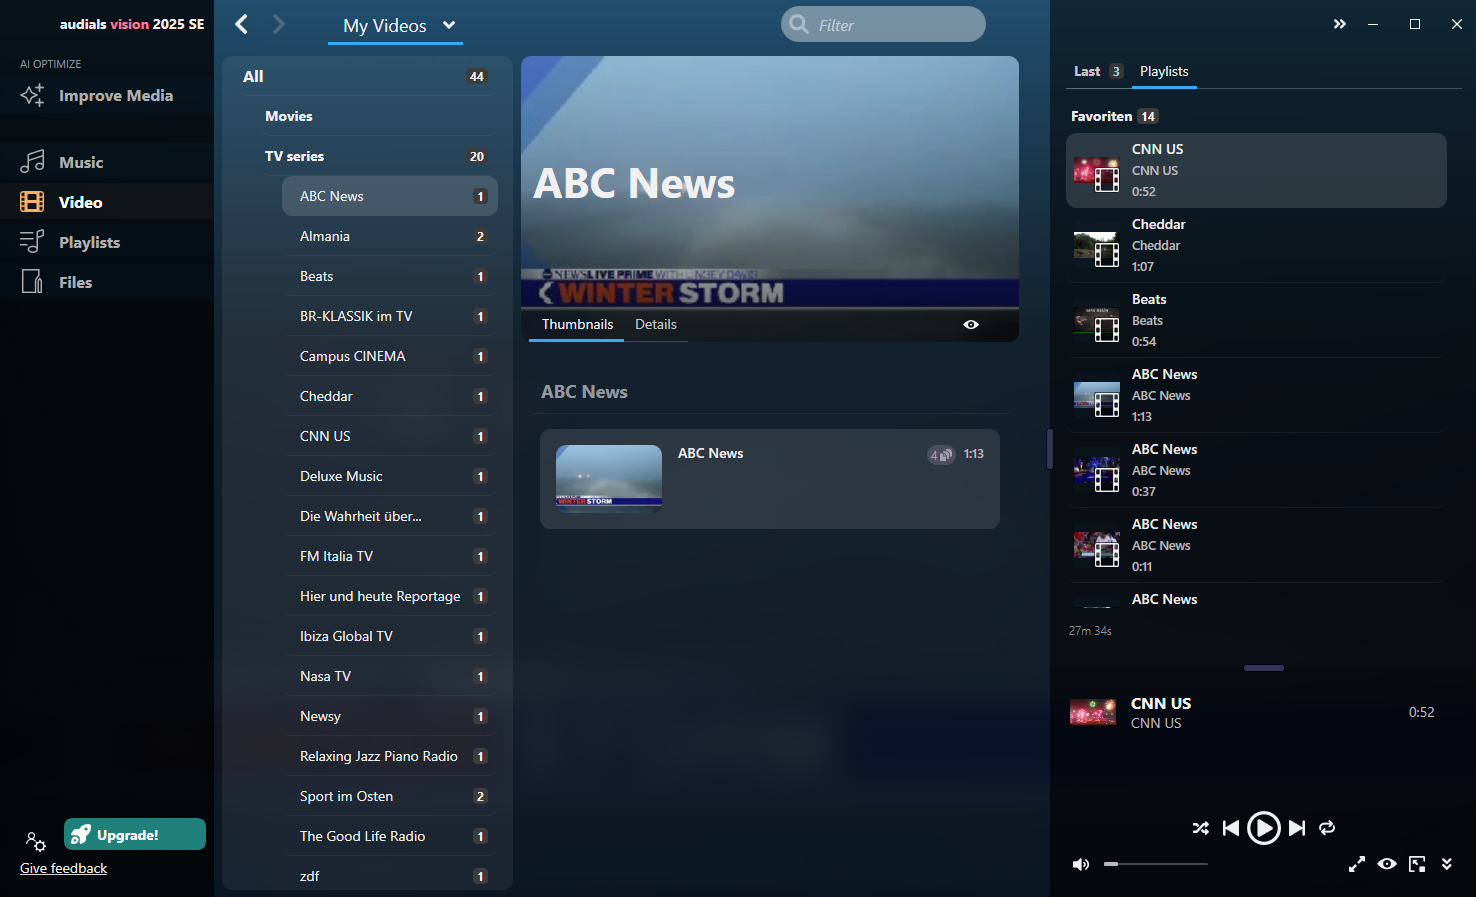Click the now playing CNN US thumbnail
This screenshot has width=1476, height=897.
1093,712
